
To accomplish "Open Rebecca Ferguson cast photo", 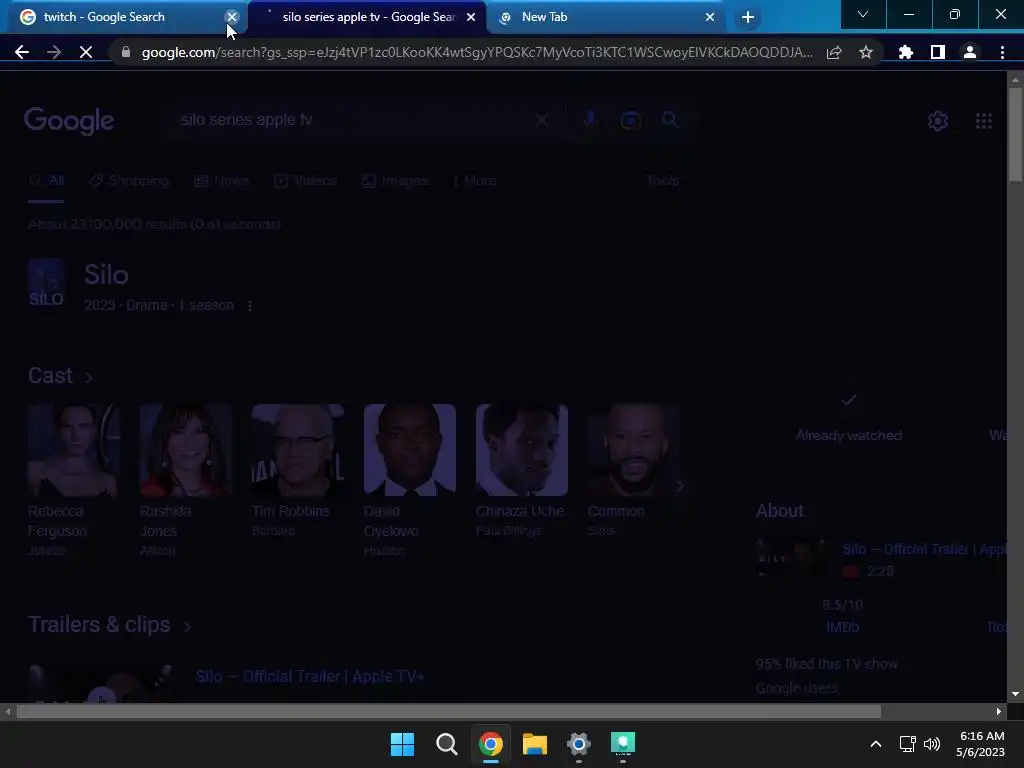I will 74,450.
